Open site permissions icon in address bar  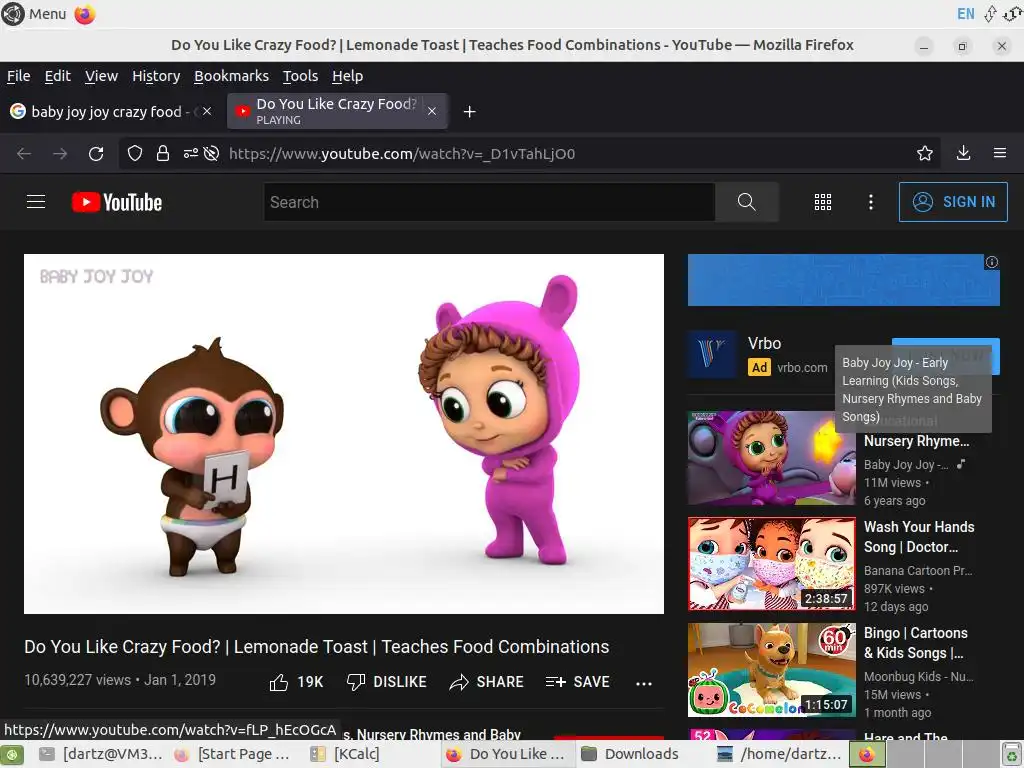pyautogui.click(x=191, y=153)
